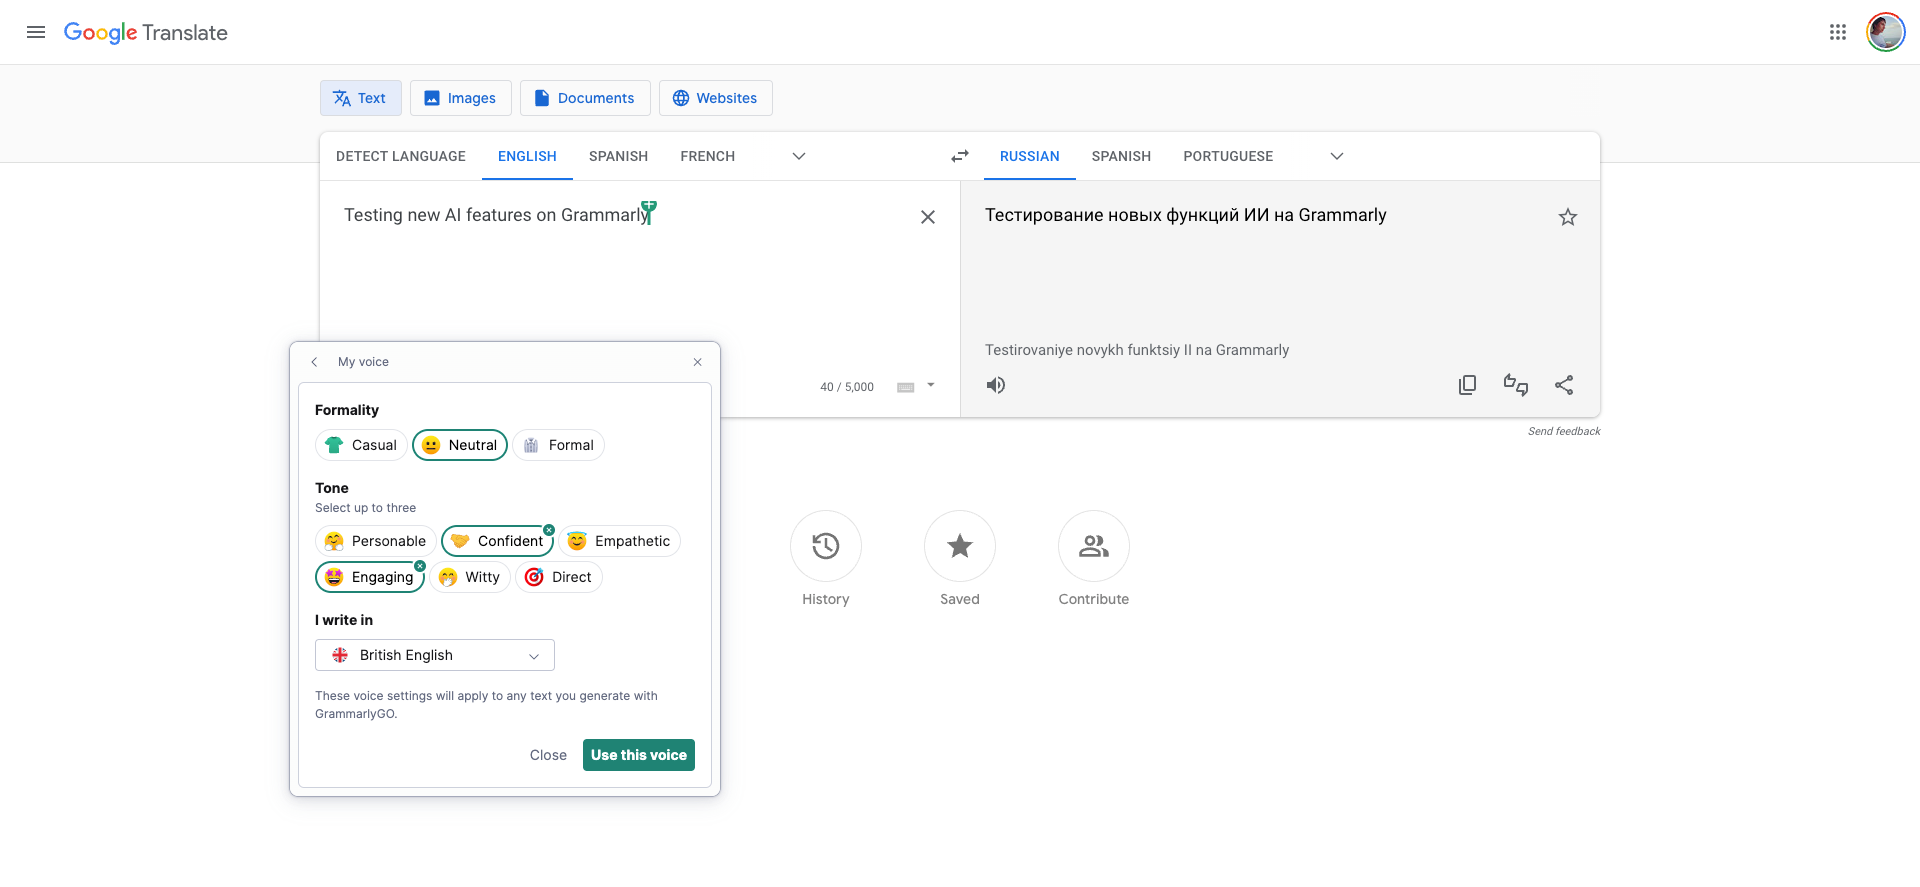
Task: Close the My voice panel with X
Action: coord(698,362)
